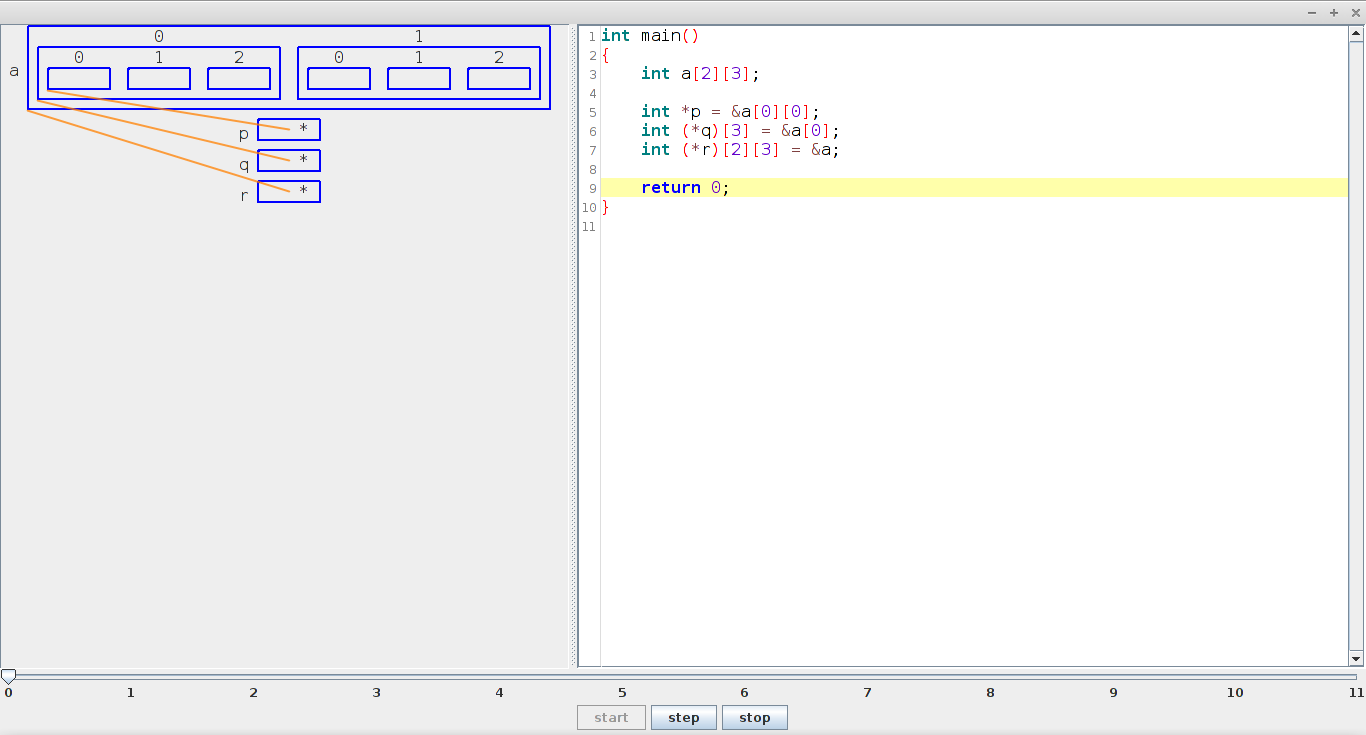Click cell a[1][1] box
The height and width of the screenshot is (735, 1366).
419,78
